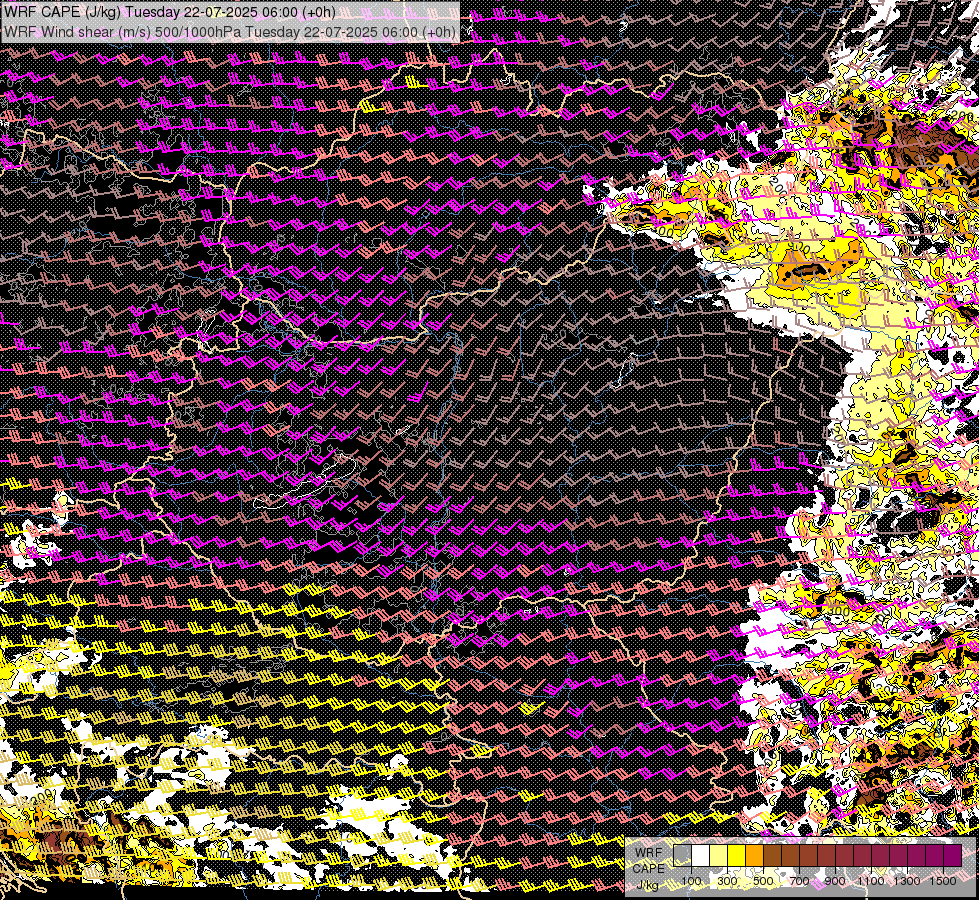Click the 1100 label on legend scale

tap(870, 881)
